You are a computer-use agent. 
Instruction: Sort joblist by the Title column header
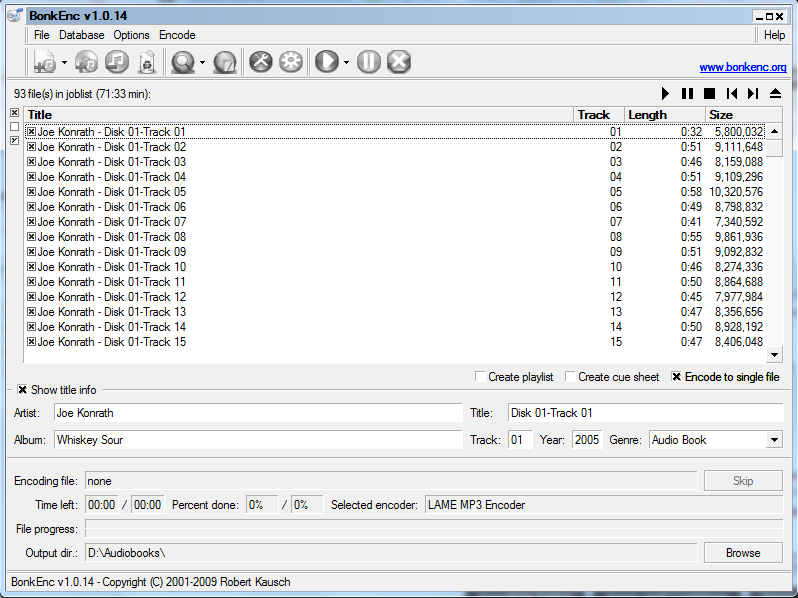tap(298, 115)
